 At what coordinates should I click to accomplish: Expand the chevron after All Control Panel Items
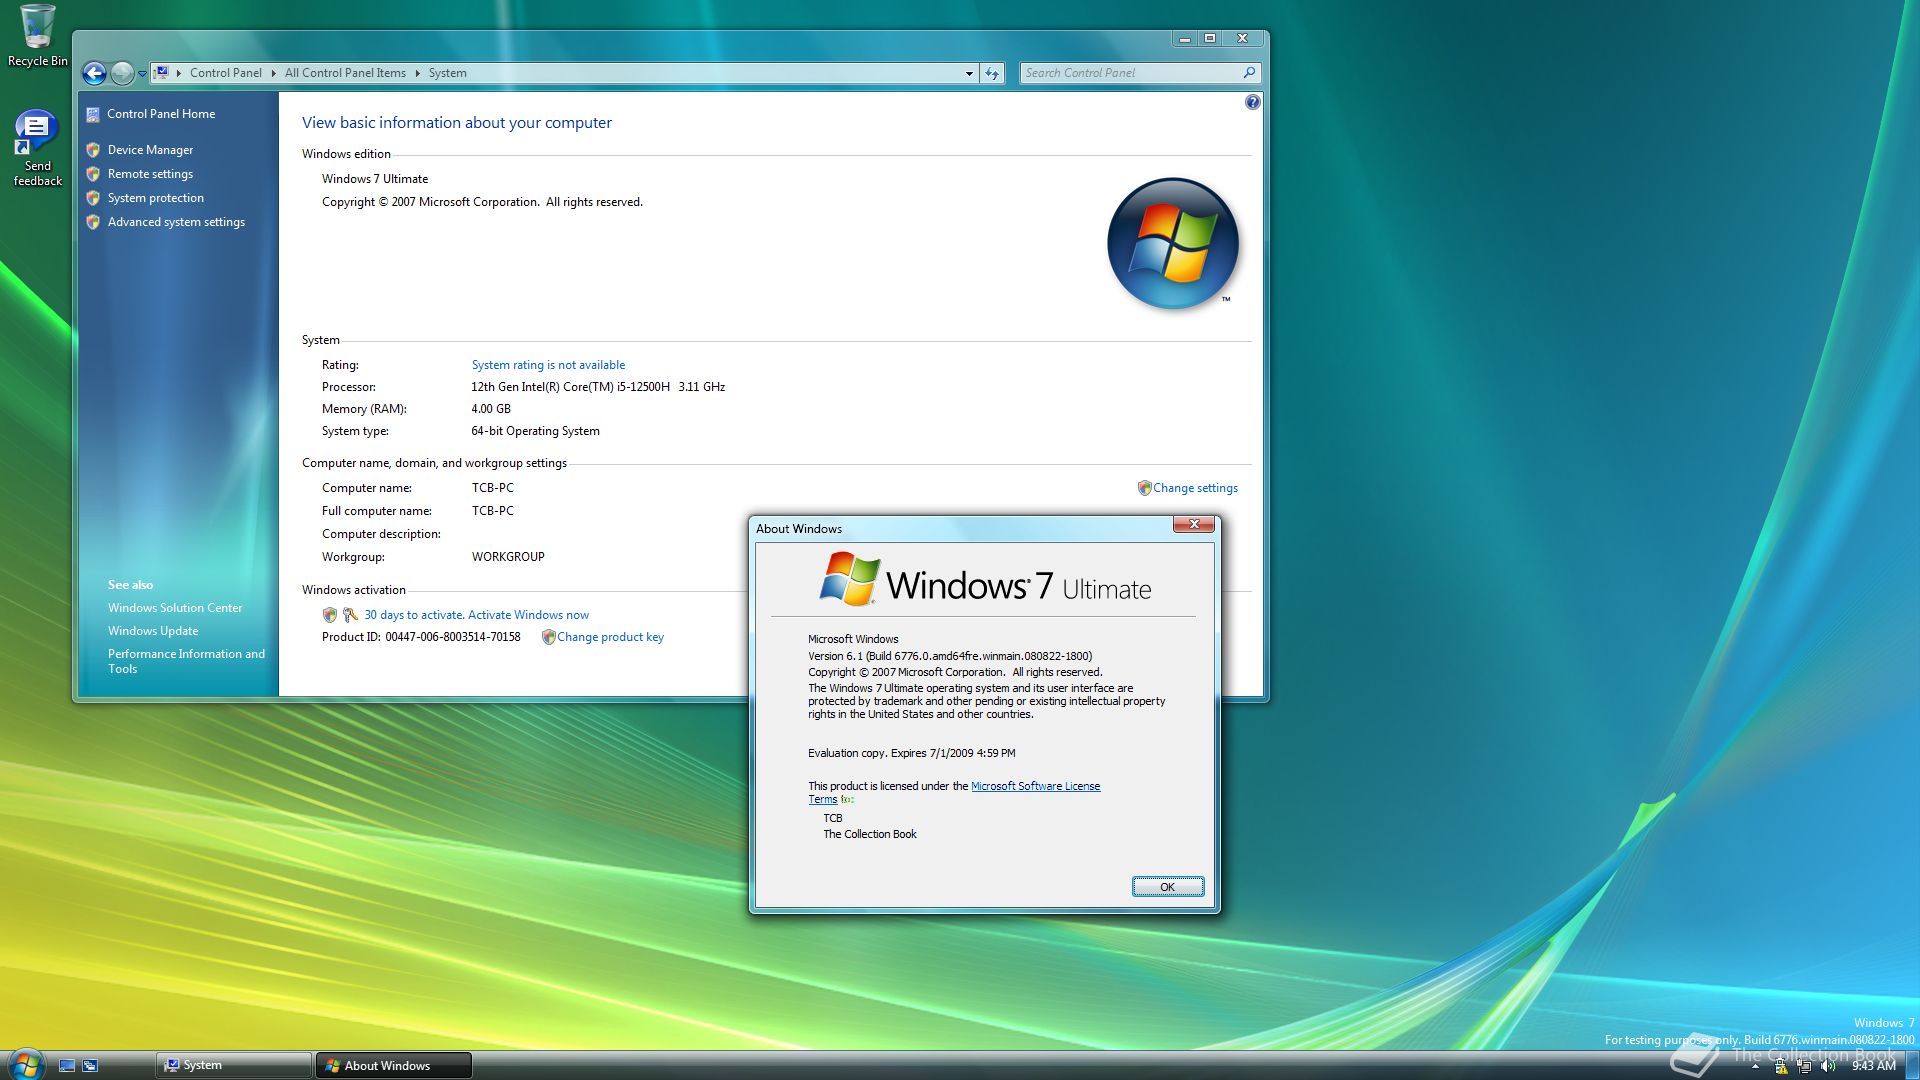(417, 73)
